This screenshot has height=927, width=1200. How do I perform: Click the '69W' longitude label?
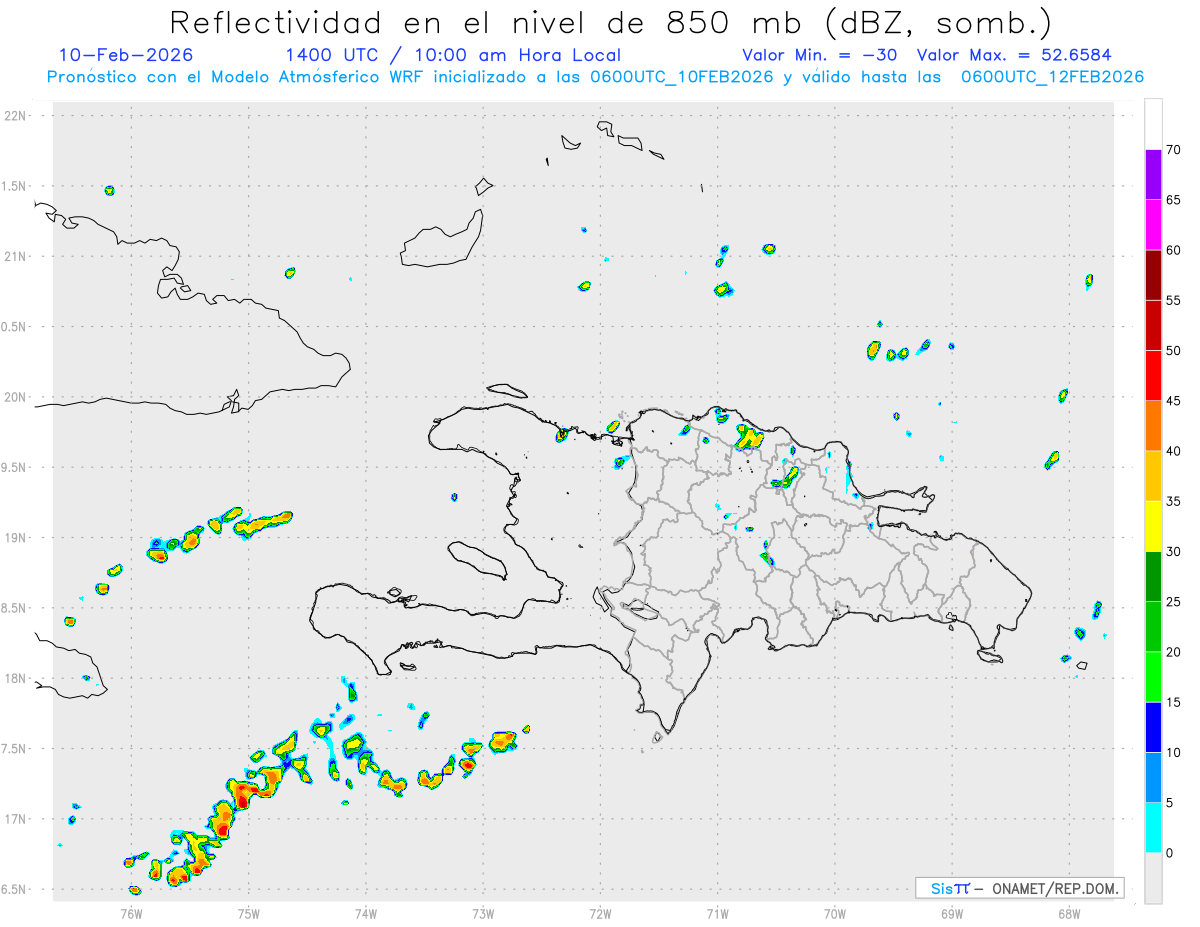(x=952, y=913)
